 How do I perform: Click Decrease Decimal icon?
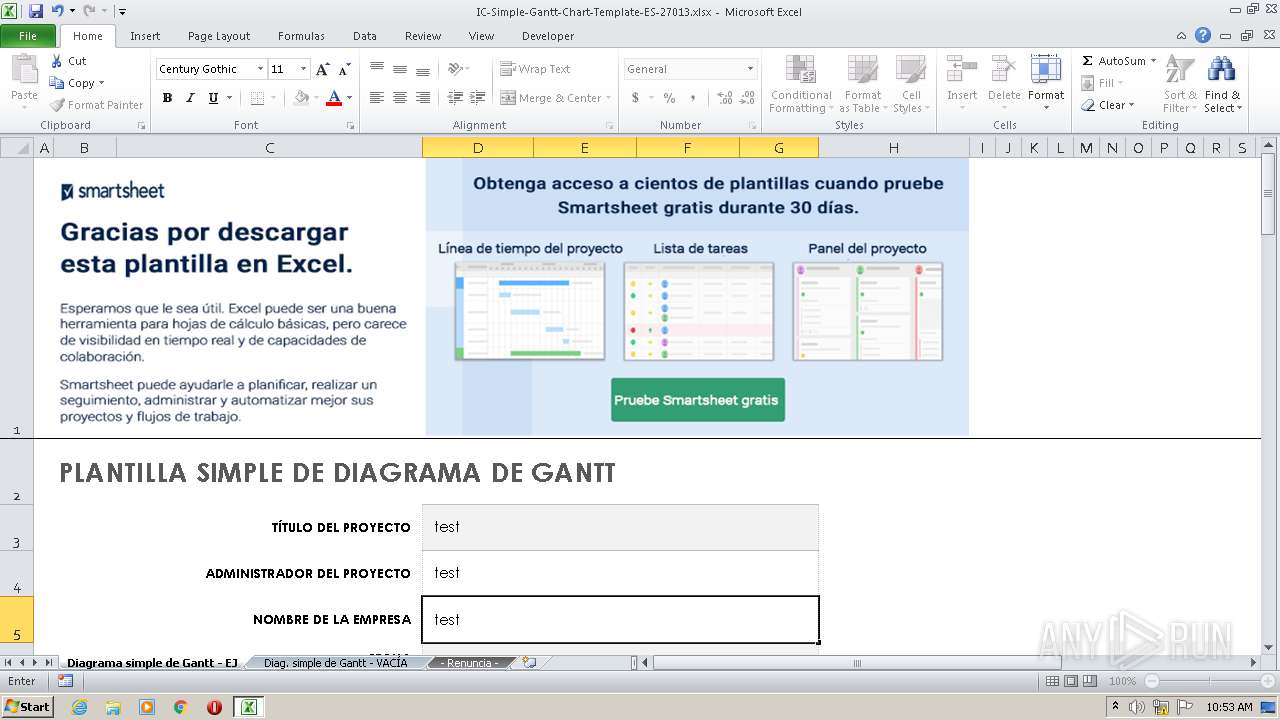[749, 98]
